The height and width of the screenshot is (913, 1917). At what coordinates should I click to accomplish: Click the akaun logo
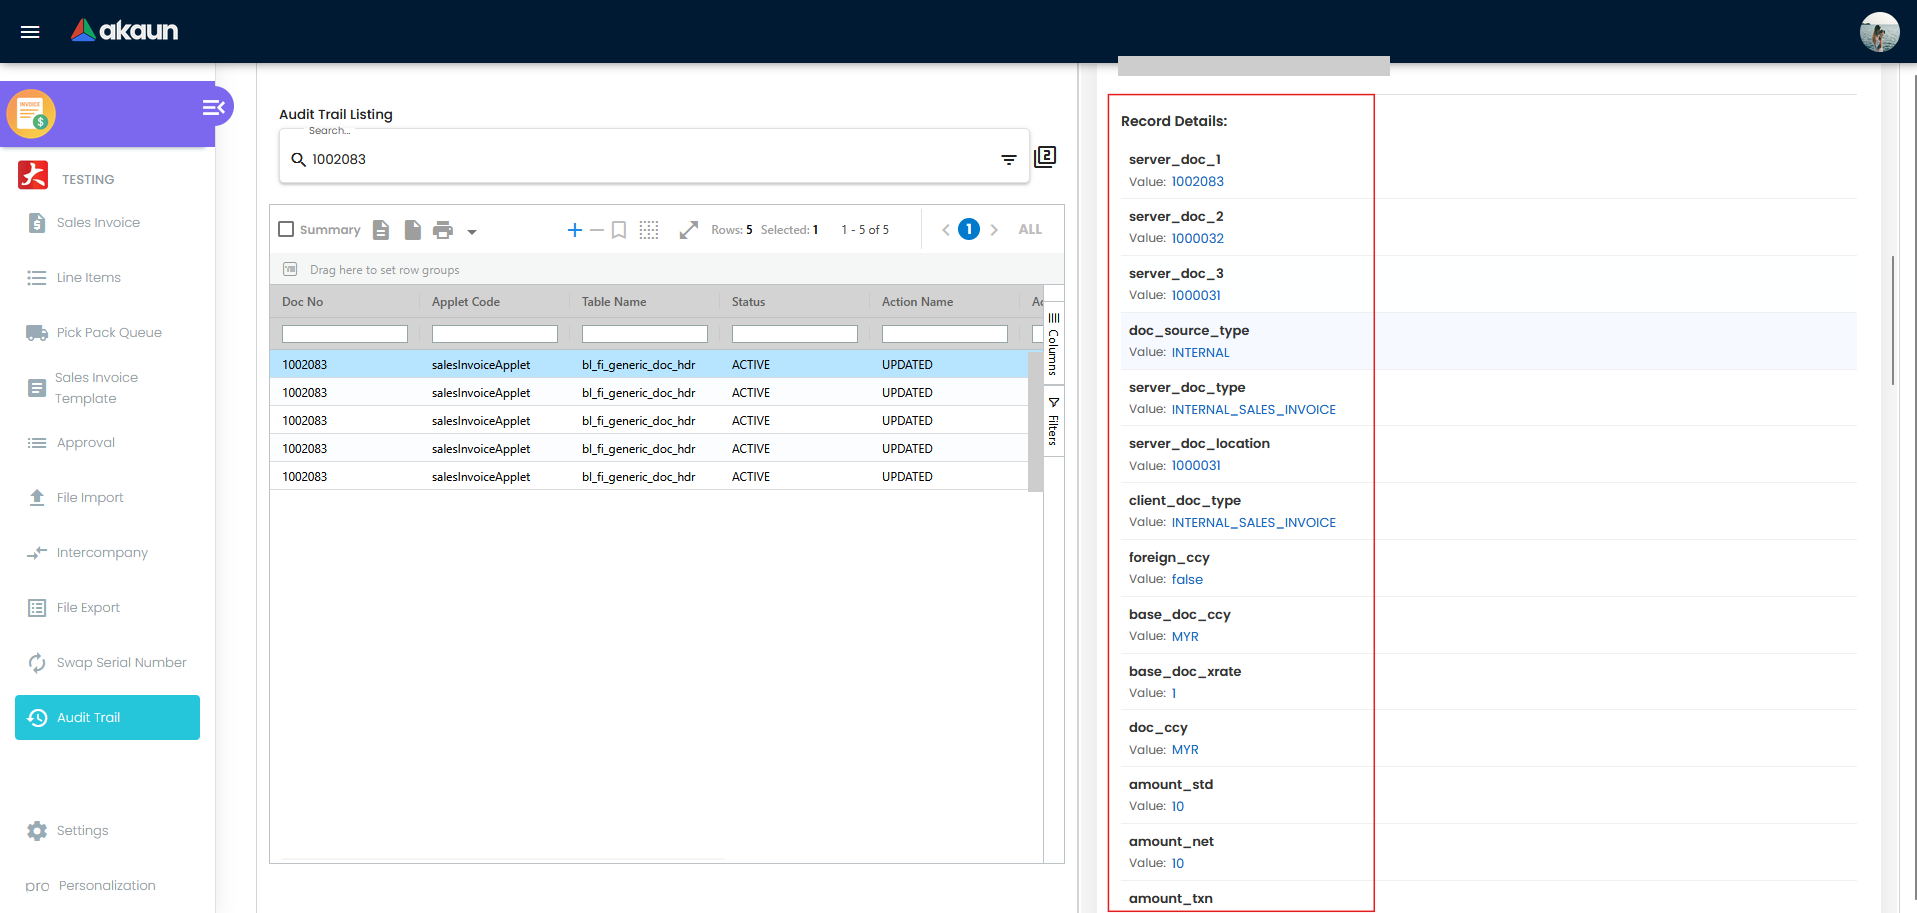click(x=125, y=31)
